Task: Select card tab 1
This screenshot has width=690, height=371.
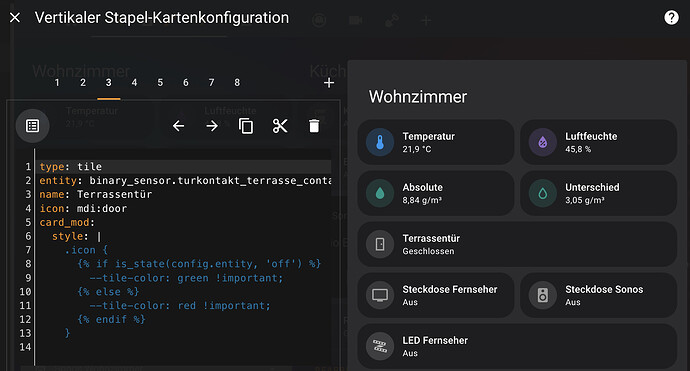Action: [x=57, y=83]
